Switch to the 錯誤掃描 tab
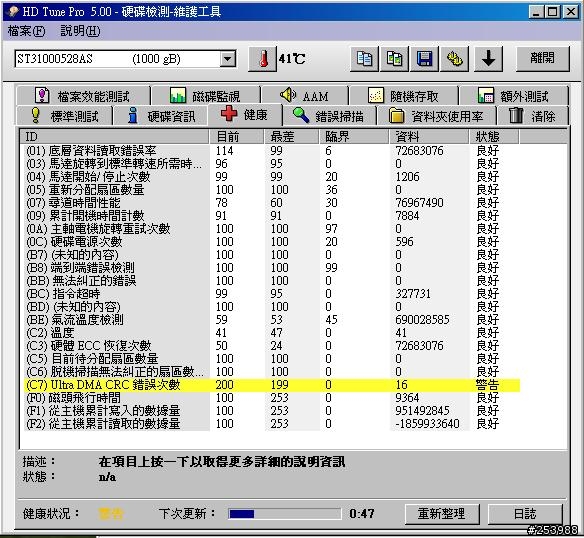584x538 pixels. (x=329, y=116)
